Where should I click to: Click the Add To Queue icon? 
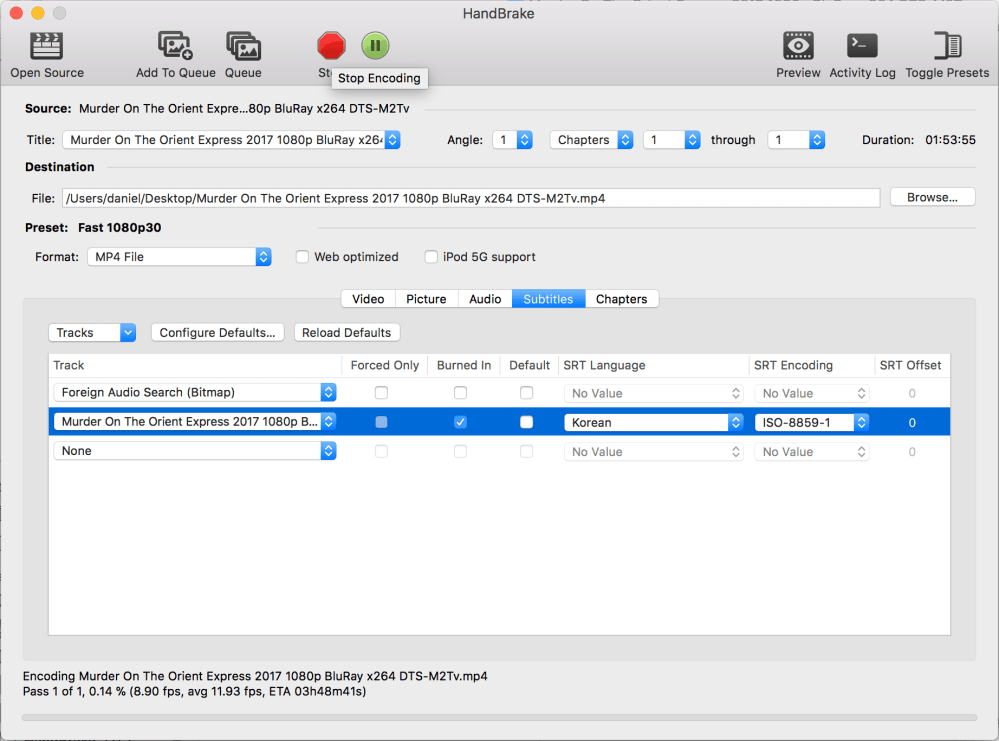click(x=175, y=46)
